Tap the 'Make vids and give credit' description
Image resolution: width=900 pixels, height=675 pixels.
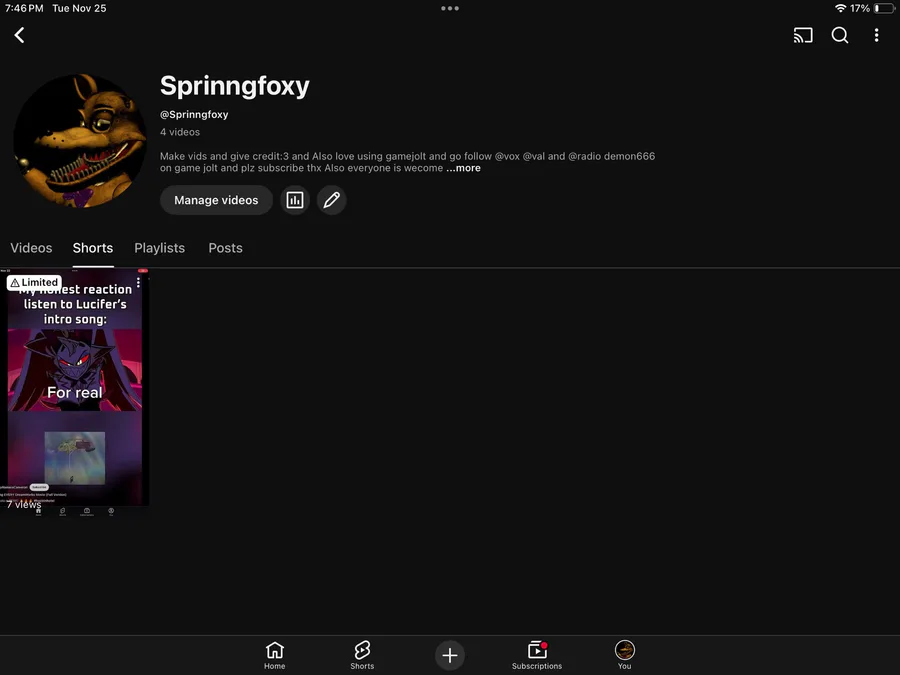click(x=407, y=162)
